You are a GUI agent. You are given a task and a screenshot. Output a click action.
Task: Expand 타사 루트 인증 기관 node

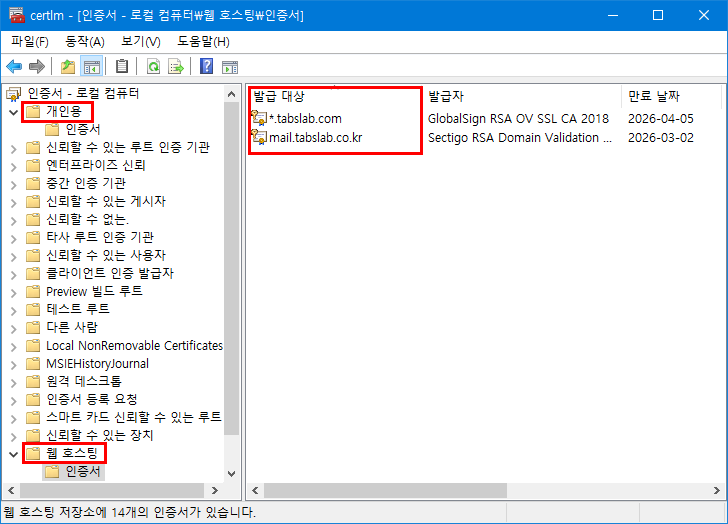13,239
